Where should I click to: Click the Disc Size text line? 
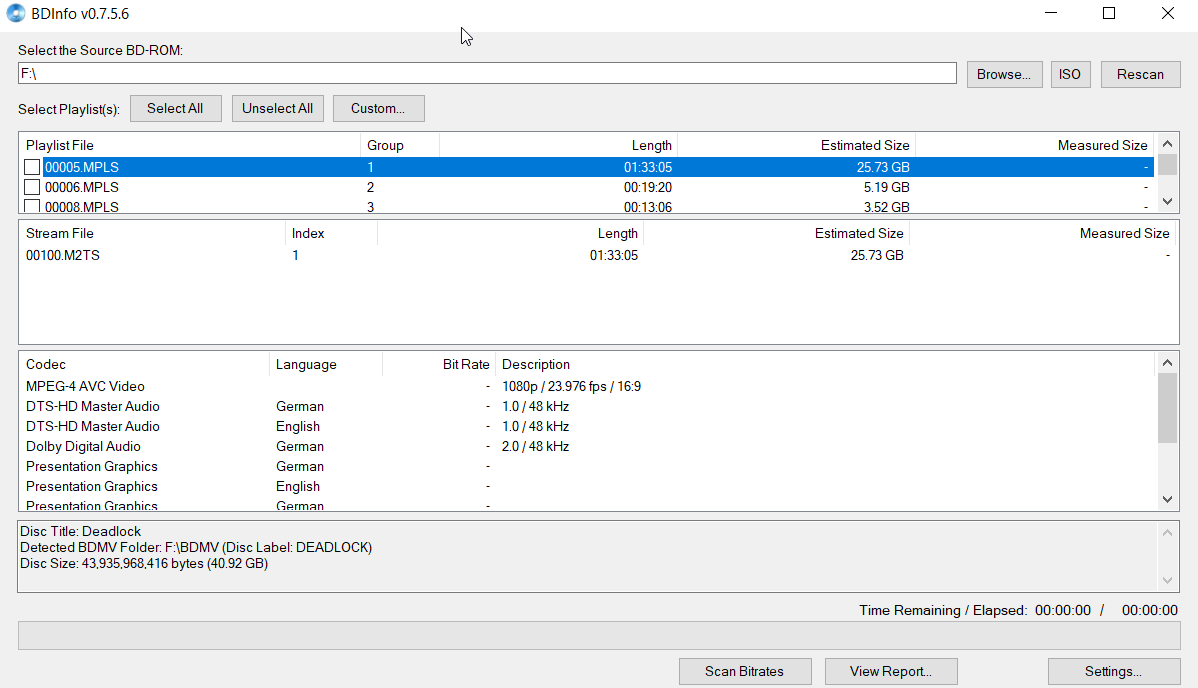click(144, 563)
